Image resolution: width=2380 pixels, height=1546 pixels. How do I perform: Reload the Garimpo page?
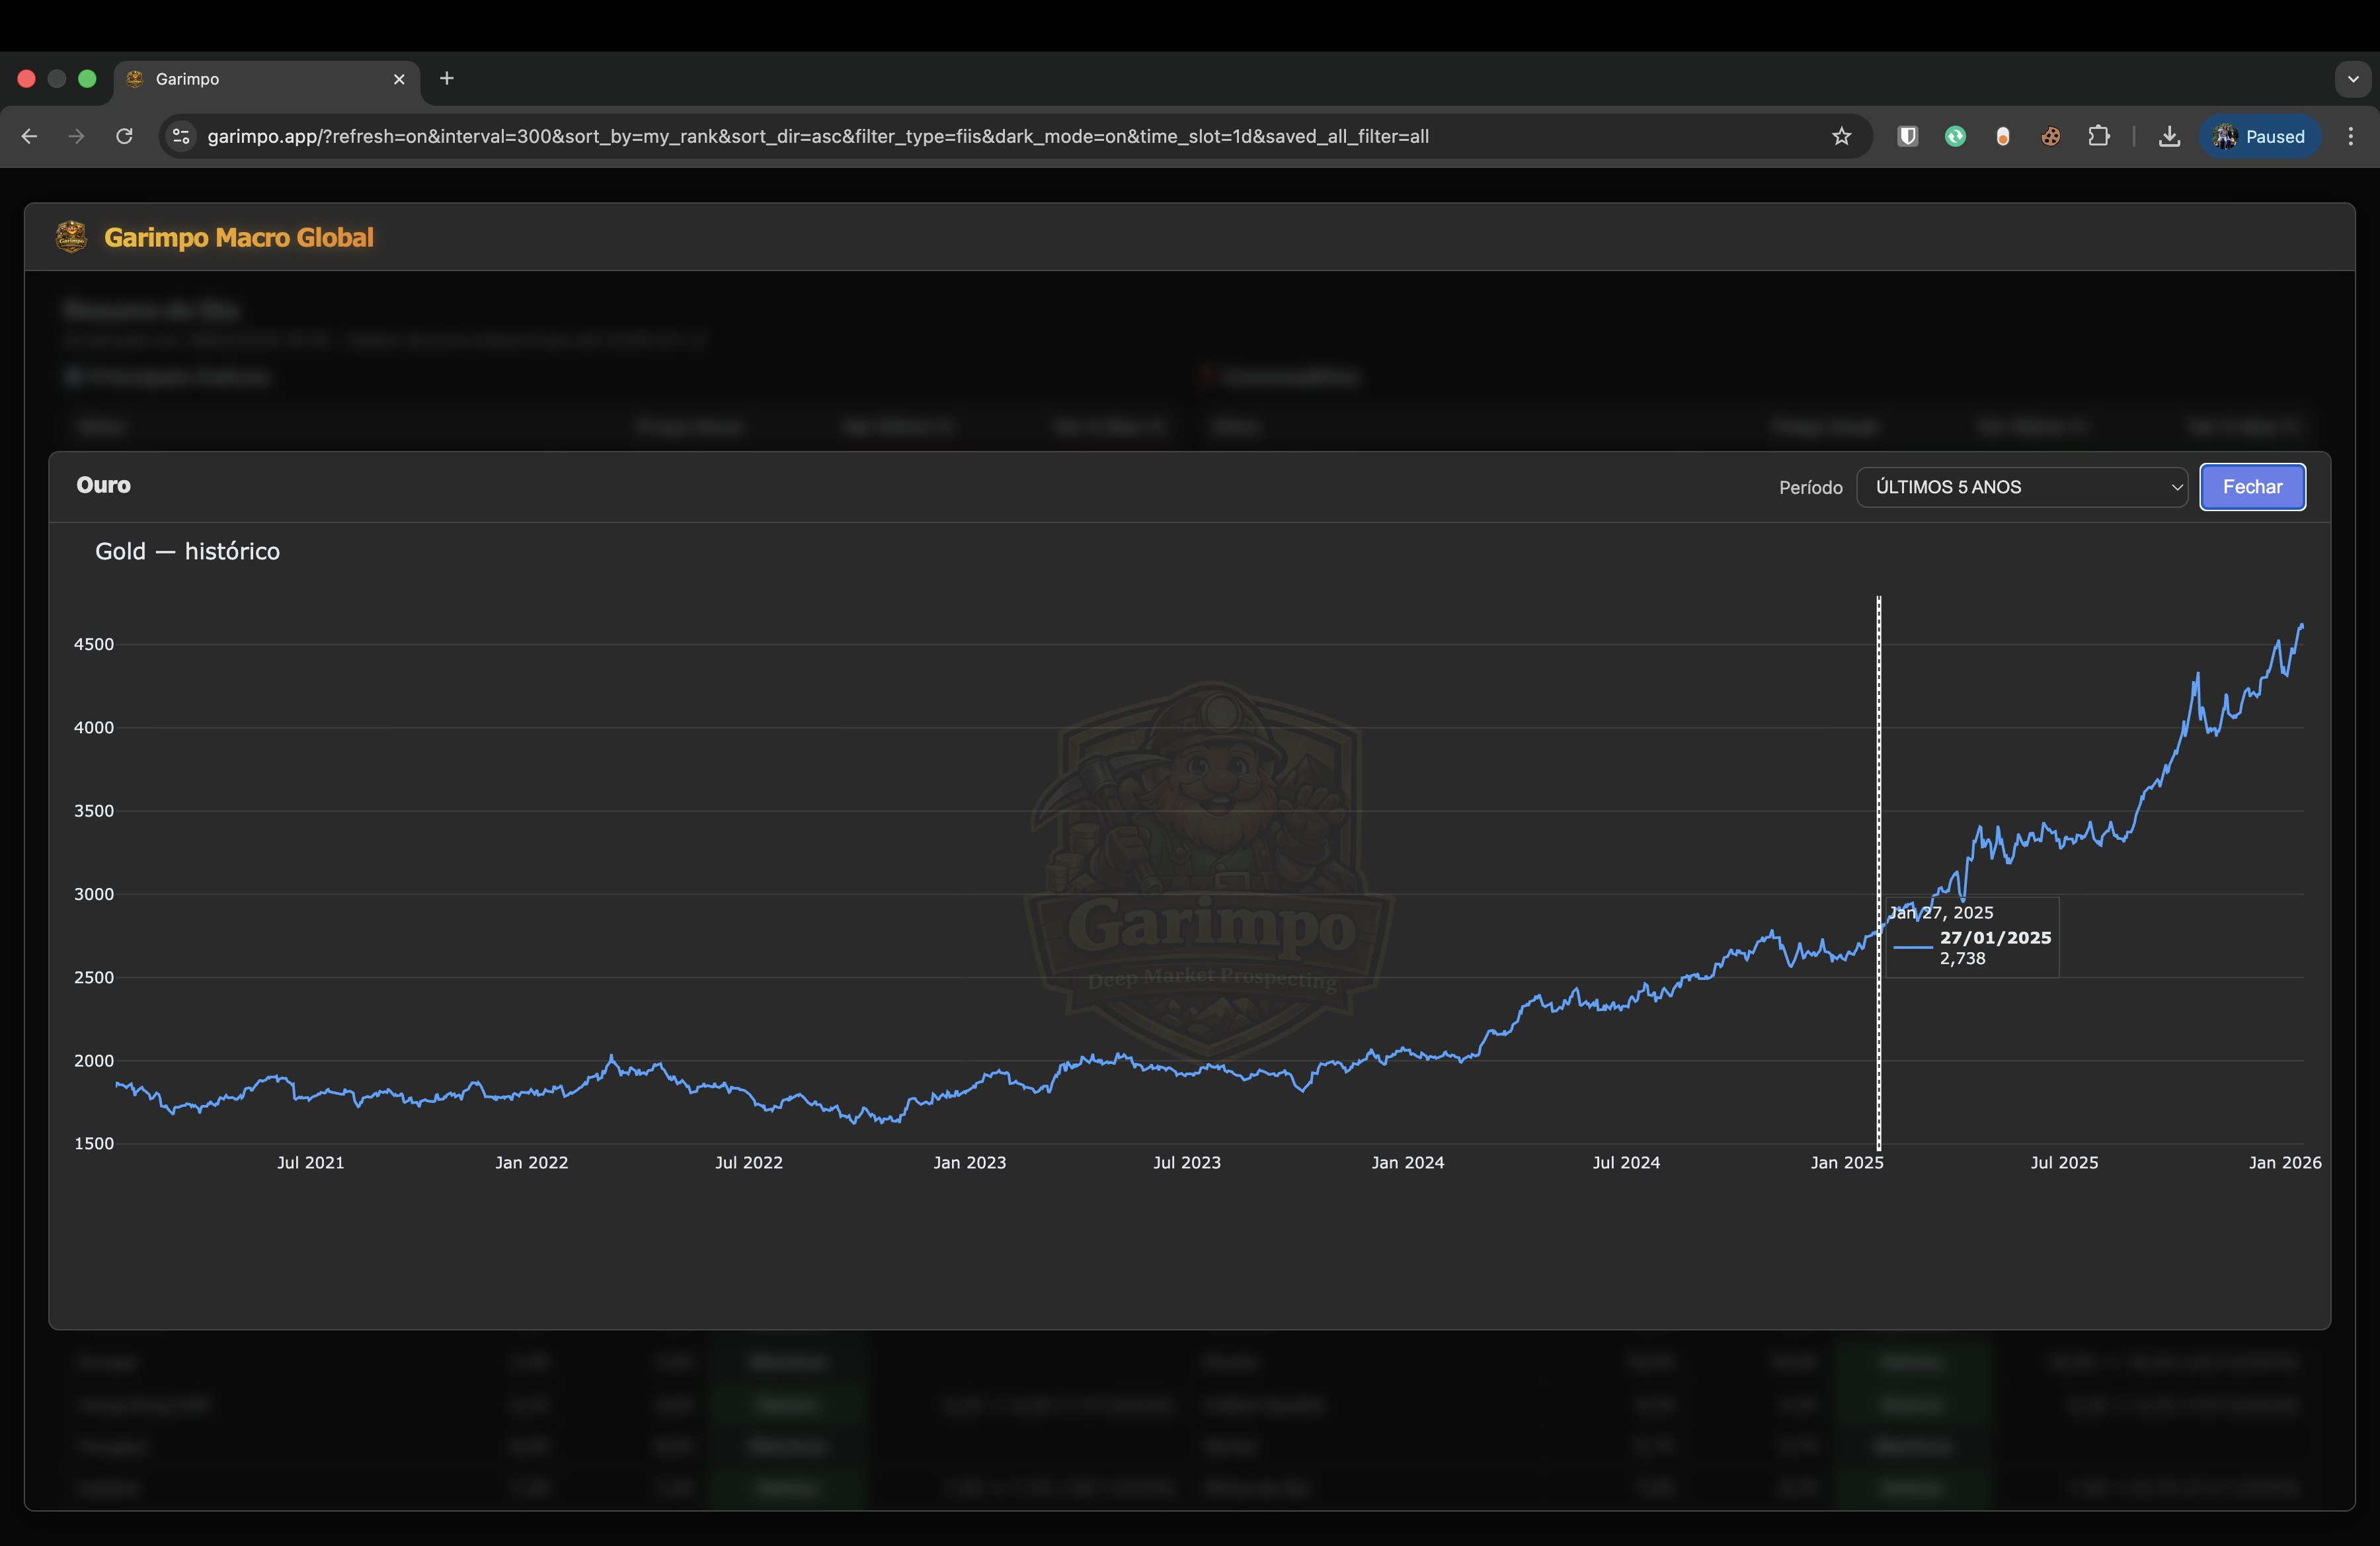coord(124,136)
